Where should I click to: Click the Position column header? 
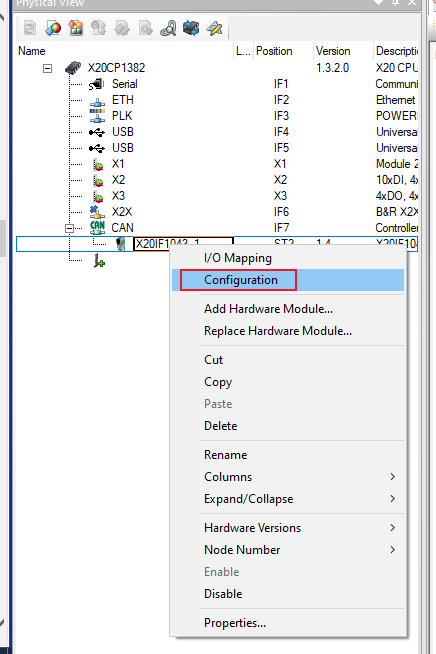coord(283,51)
